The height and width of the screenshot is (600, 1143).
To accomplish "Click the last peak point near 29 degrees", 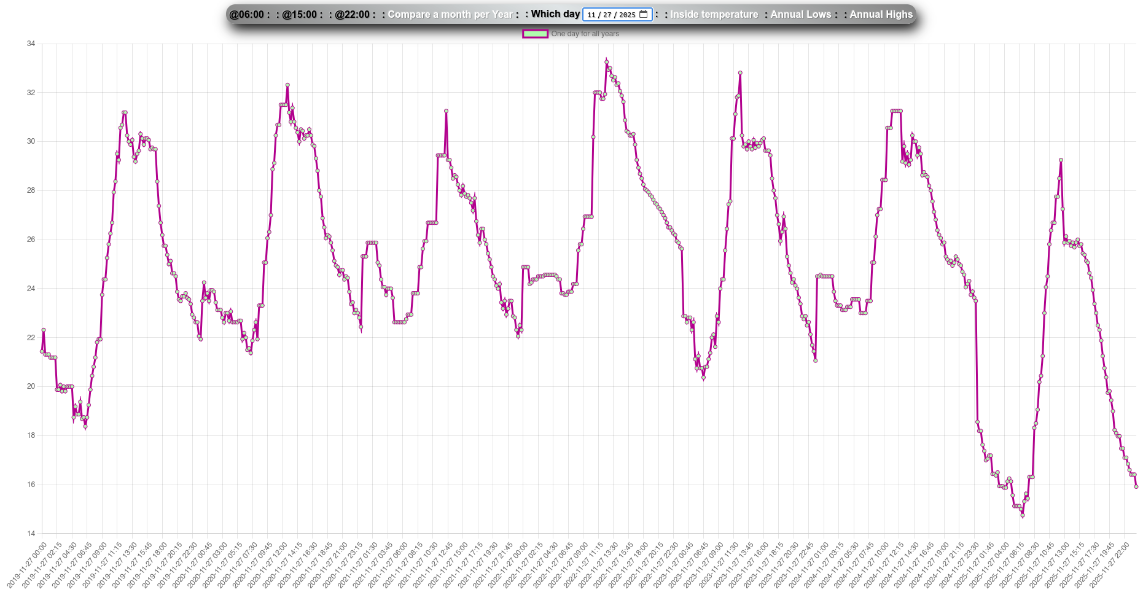I will (x=1060, y=161).
